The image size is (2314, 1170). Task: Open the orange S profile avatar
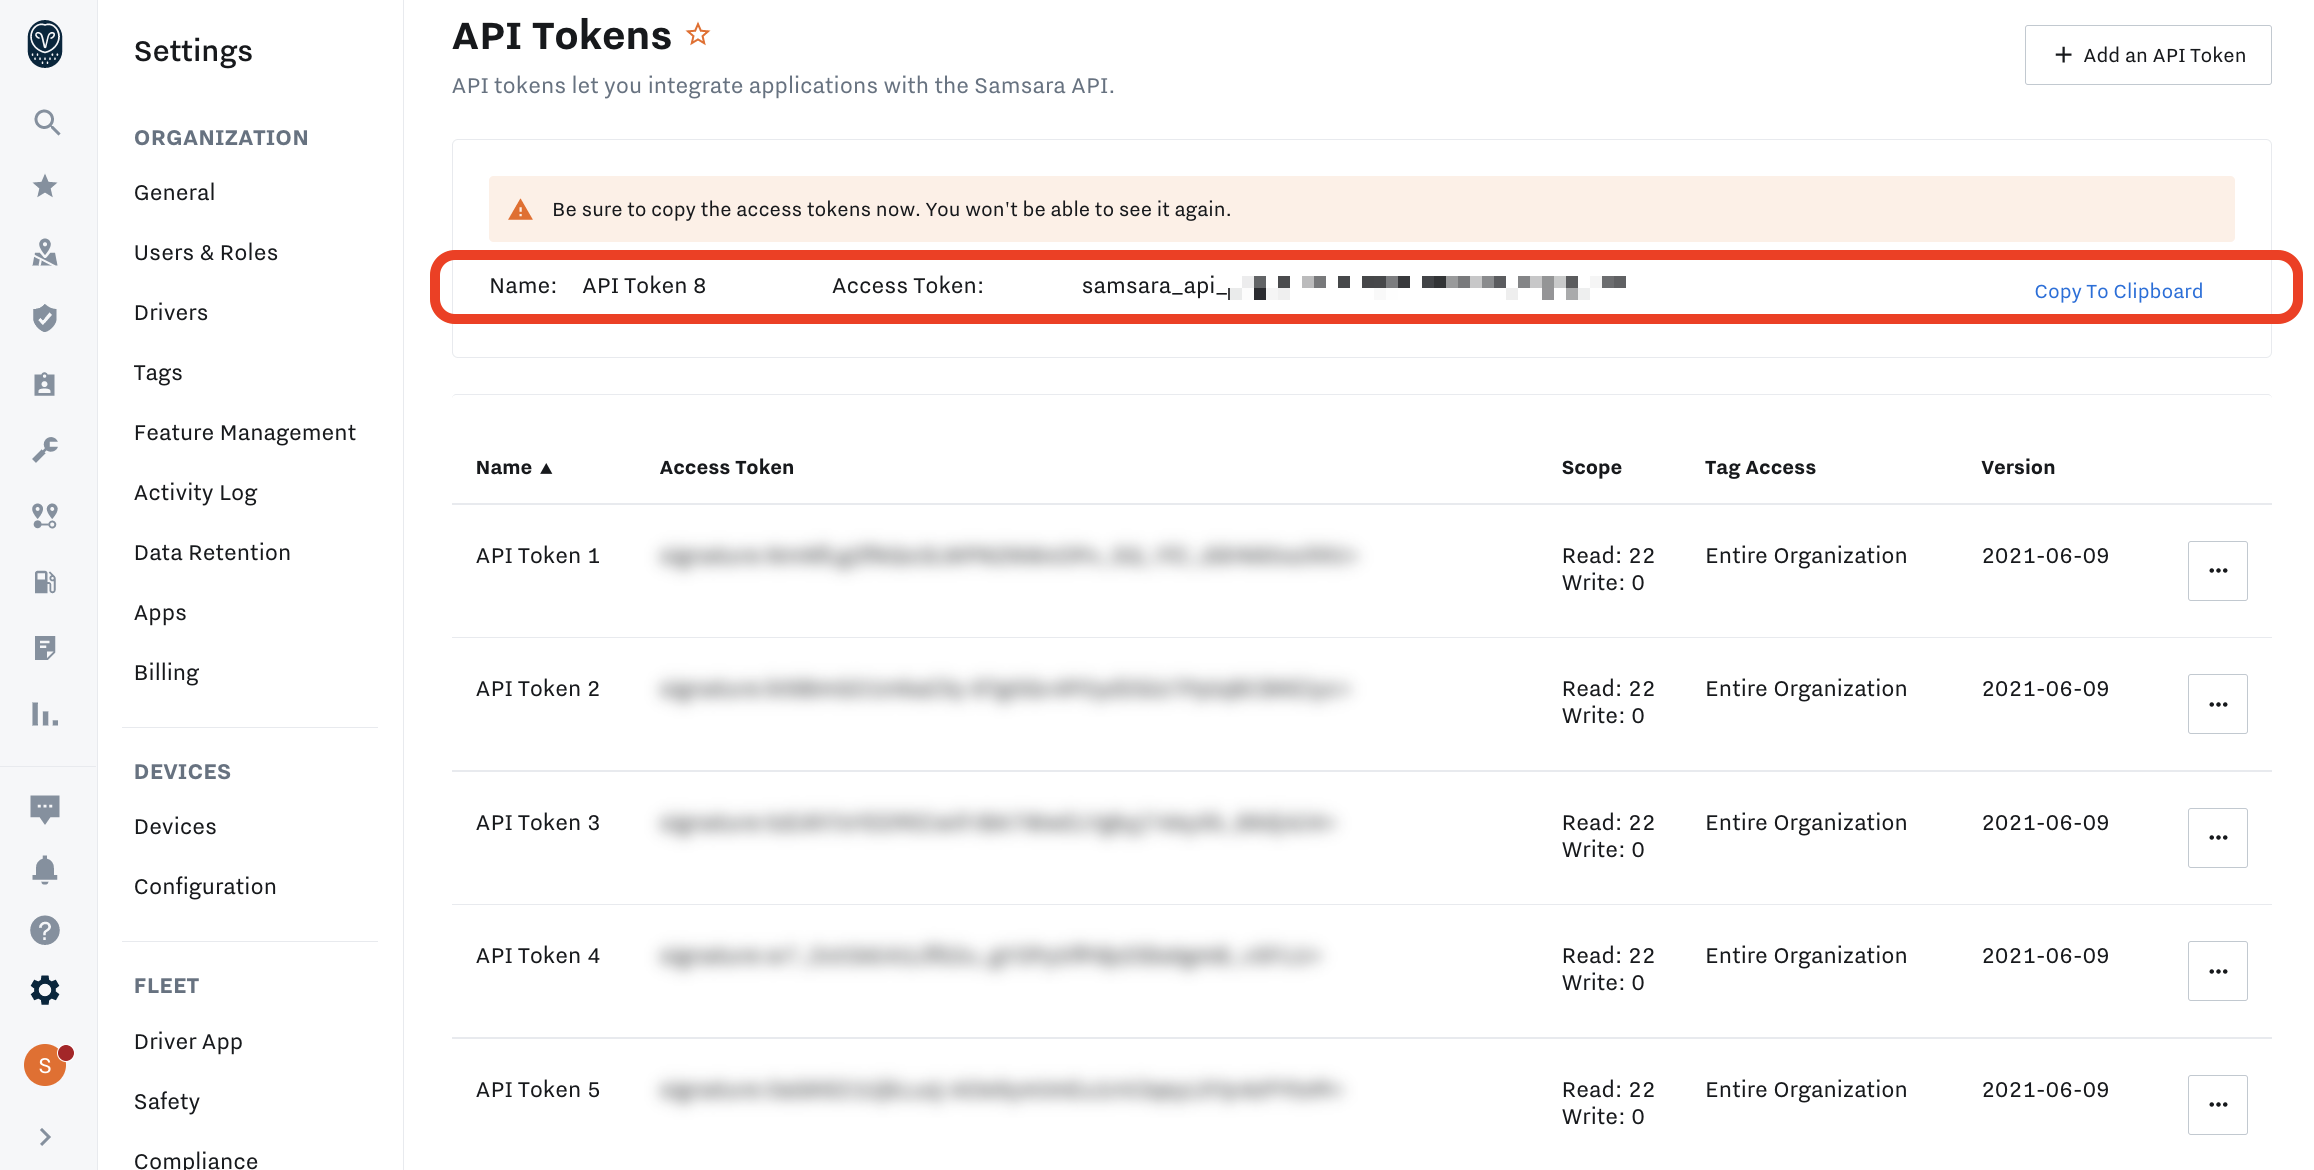click(x=46, y=1064)
